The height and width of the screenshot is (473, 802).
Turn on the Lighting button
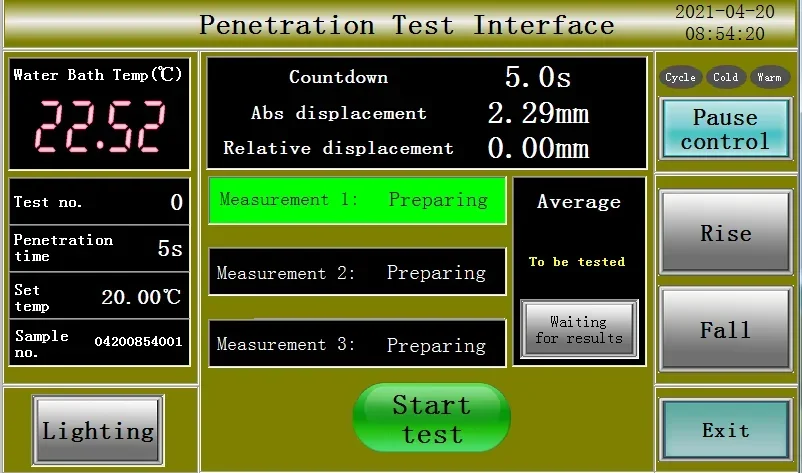(98, 430)
